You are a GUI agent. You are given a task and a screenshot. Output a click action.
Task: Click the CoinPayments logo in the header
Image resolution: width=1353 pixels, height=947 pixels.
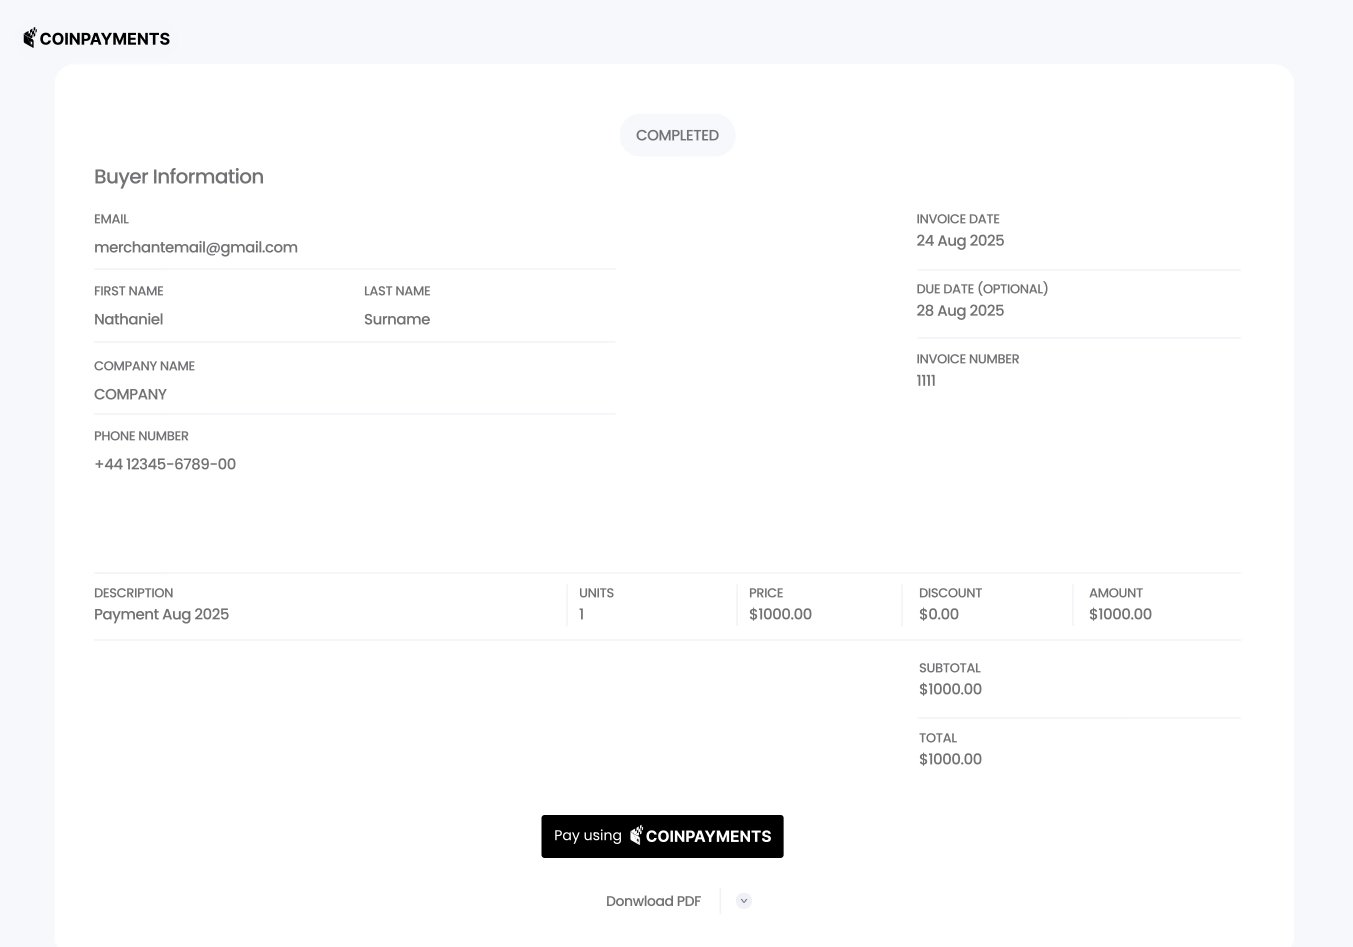[96, 38]
